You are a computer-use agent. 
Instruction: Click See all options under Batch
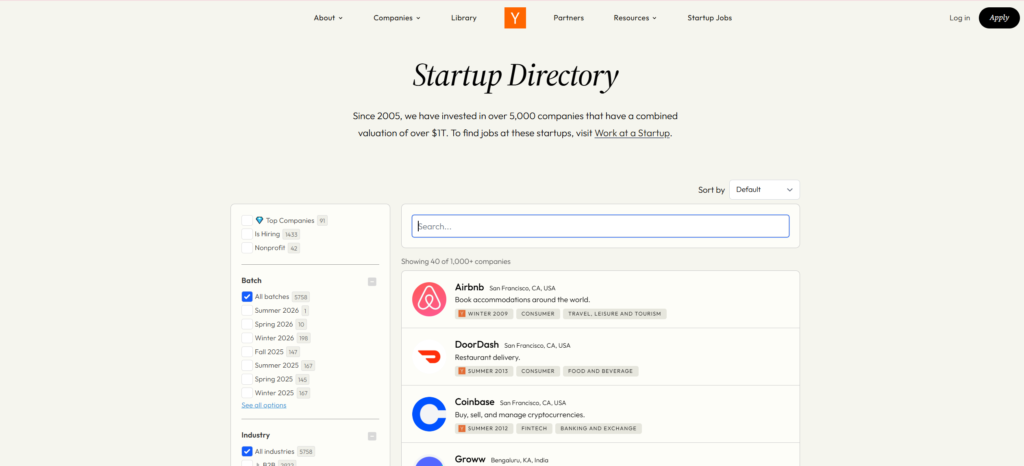(x=264, y=405)
